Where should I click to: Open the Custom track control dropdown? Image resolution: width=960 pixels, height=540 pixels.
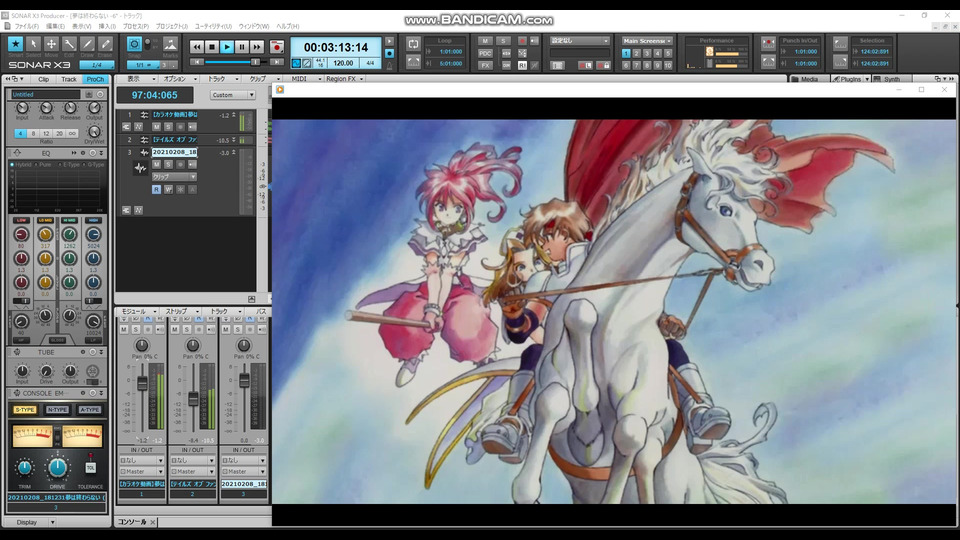232,95
